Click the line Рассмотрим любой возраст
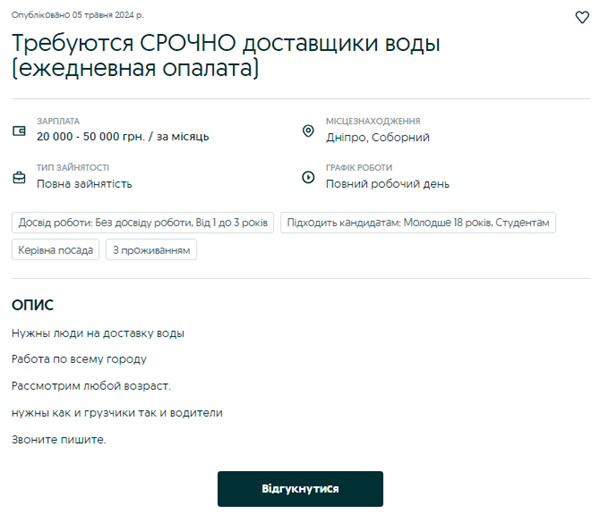The height and width of the screenshot is (531, 600). 92,386
